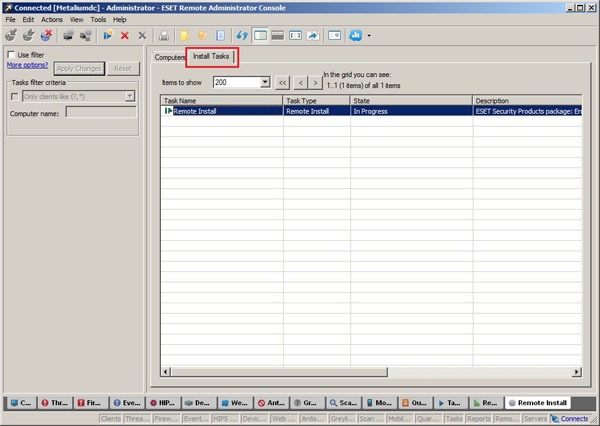Image resolution: width=600 pixels, height=426 pixels.
Task: Select the Remote Install task name cell
Action: point(222,111)
